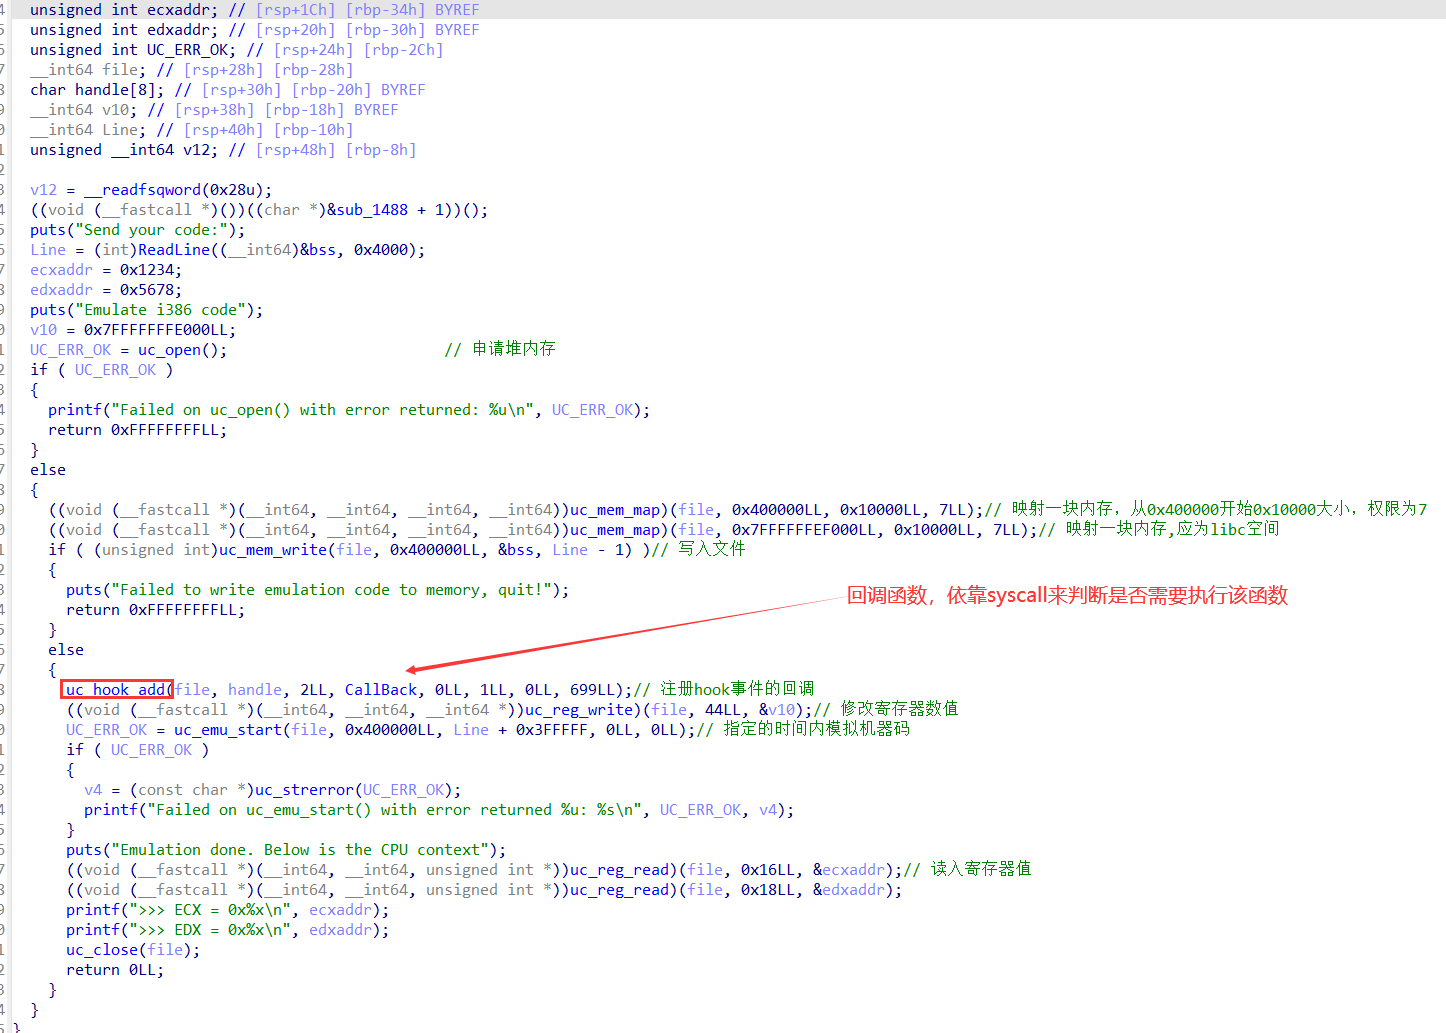Select the "__int64 Line" variable declaration
Screen dimensions: 1446x1033
(88, 130)
